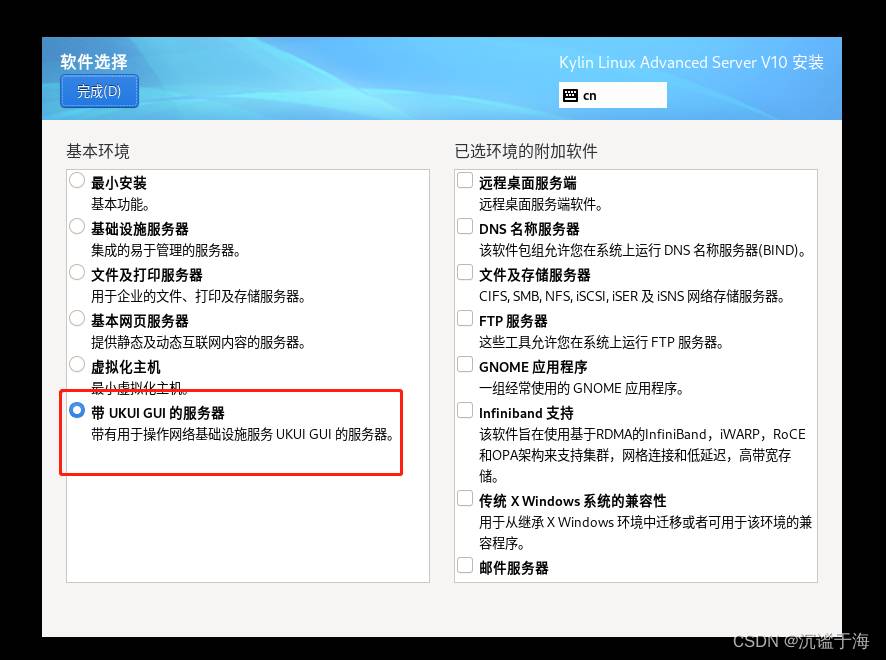Select the 最小安装 radio button
This screenshot has width=886, height=660.
(78, 181)
